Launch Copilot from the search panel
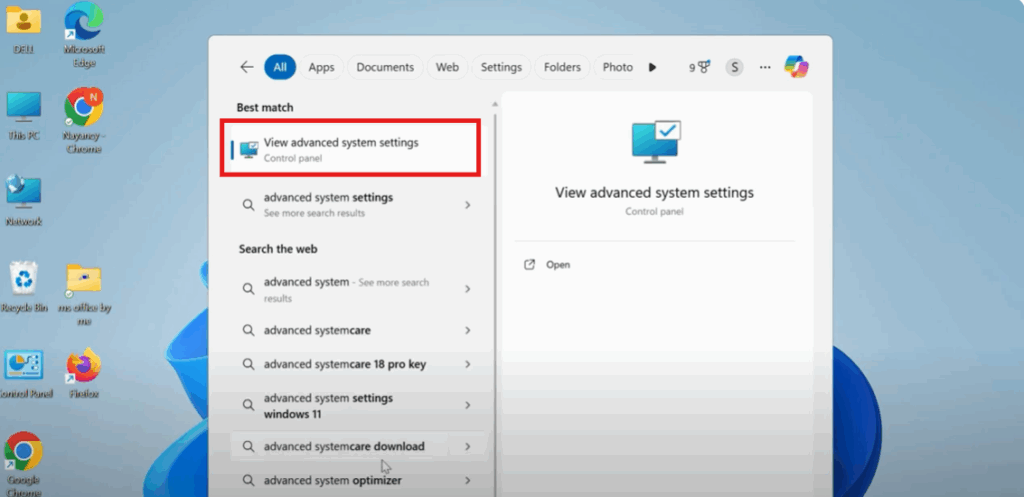This screenshot has height=497, width=1024. point(796,67)
